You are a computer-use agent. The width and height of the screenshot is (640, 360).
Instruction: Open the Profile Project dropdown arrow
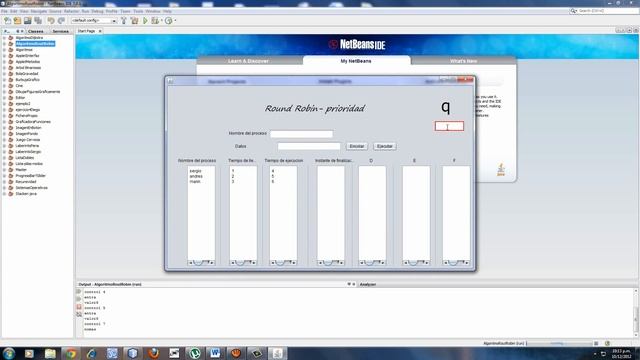(175, 20)
